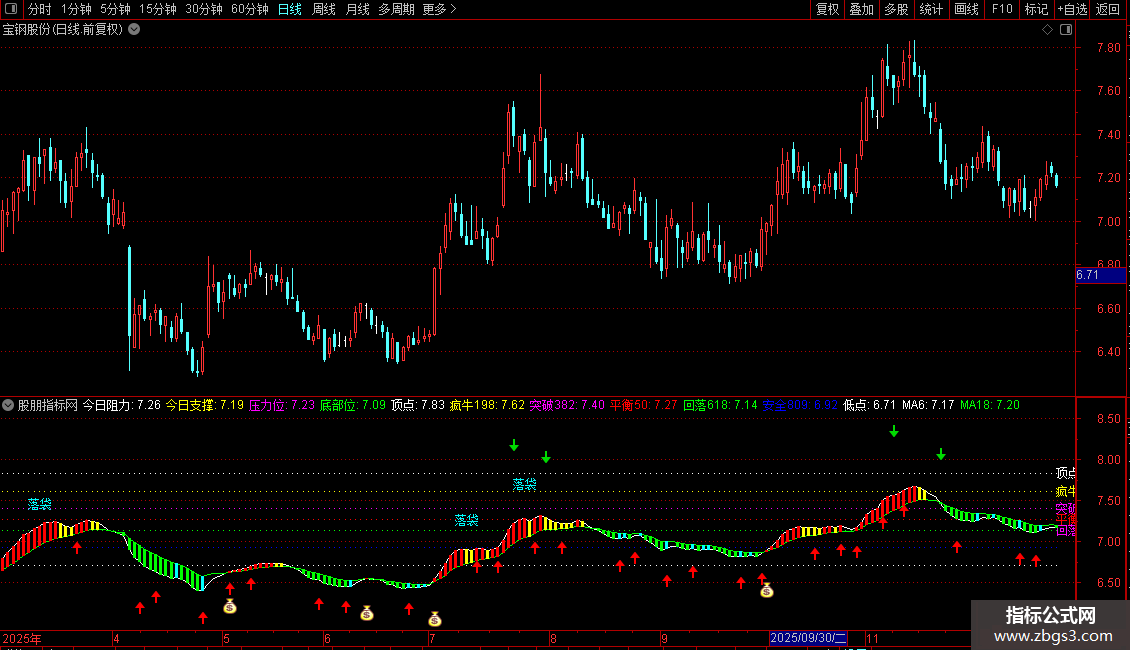Click the 平衡50: 7.27 value
This screenshot has height=650, width=1130.
point(644,405)
